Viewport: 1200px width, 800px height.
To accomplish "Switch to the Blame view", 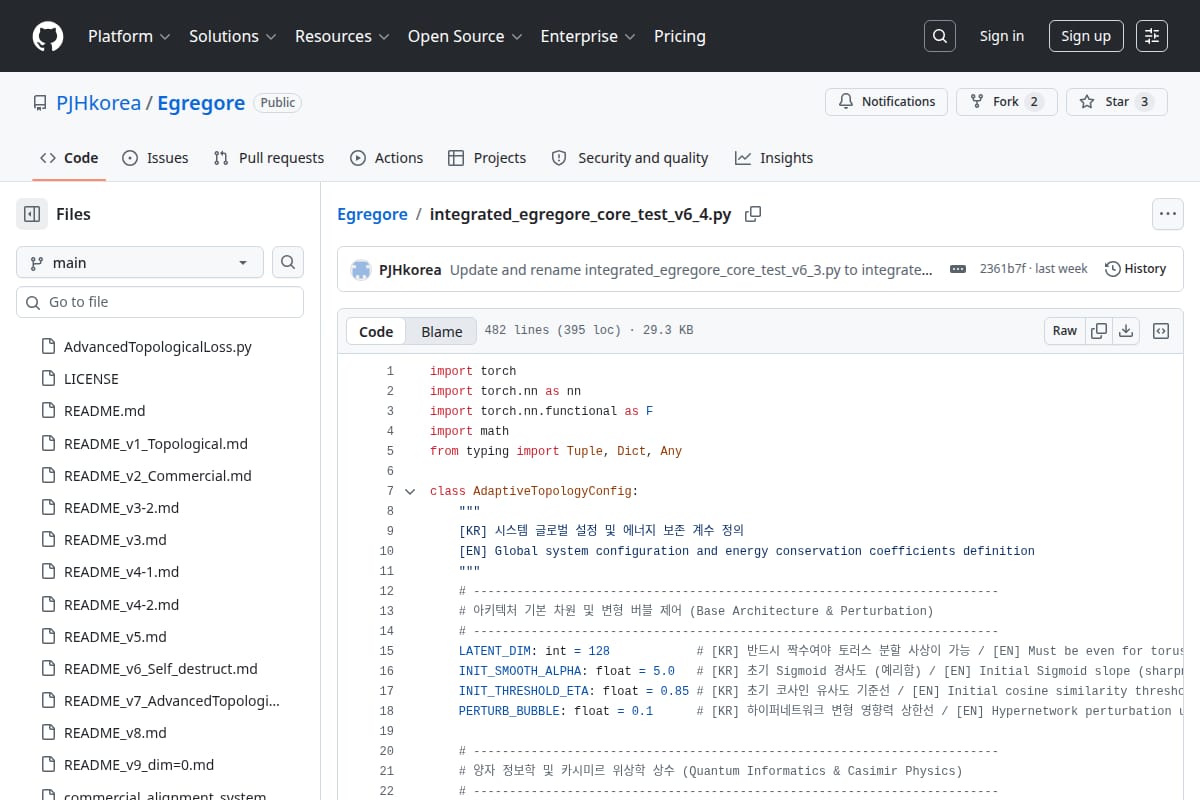I will (x=441, y=331).
